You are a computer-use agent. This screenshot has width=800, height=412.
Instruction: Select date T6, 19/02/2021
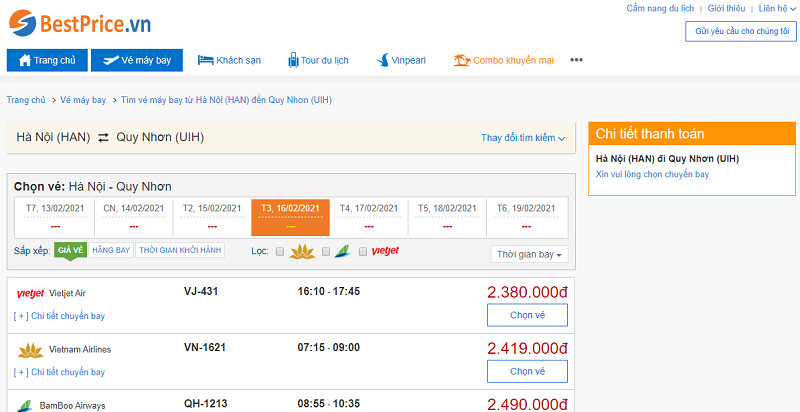pos(526,217)
